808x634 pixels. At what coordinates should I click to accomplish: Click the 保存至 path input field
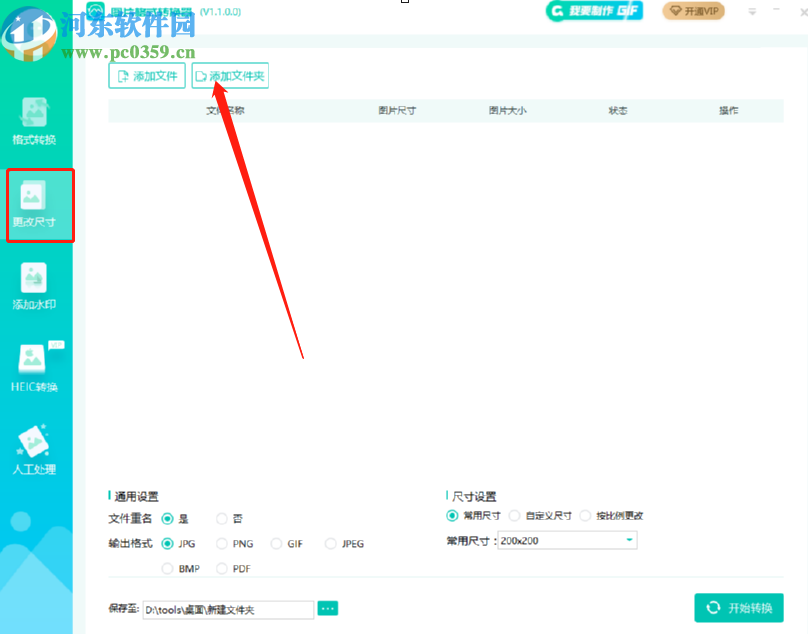pyautogui.click(x=228, y=608)
